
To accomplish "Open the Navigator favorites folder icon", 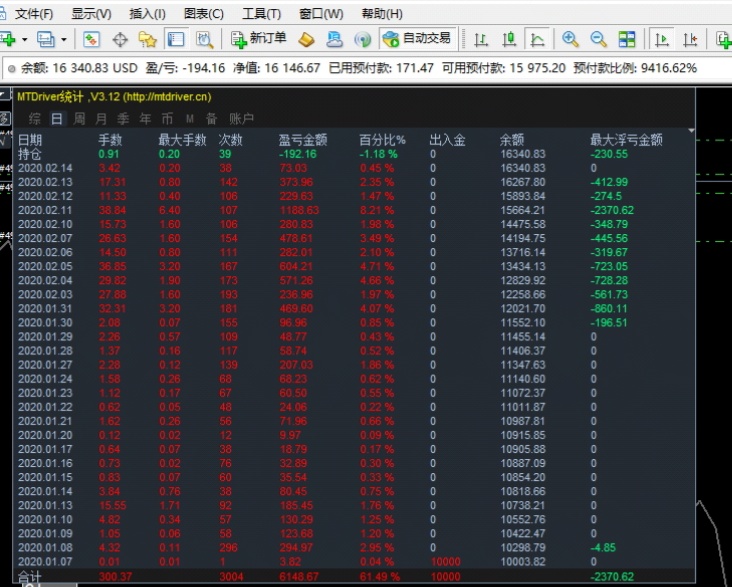I will [148, 40].
